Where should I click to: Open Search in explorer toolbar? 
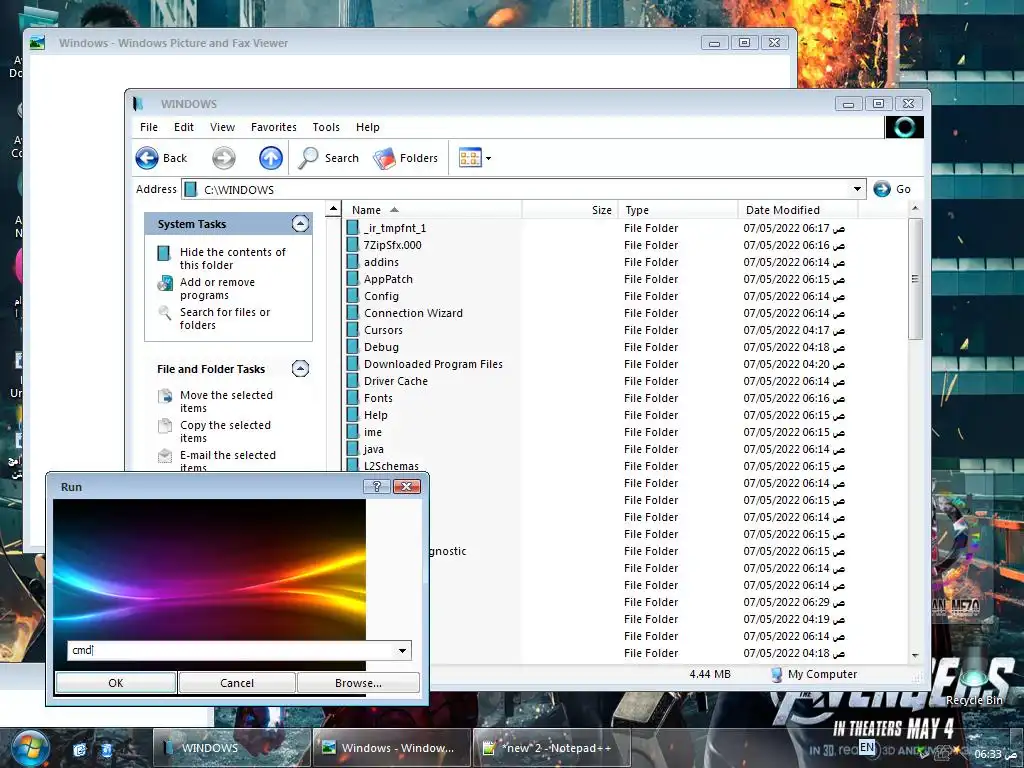click(x=328, y=158)
